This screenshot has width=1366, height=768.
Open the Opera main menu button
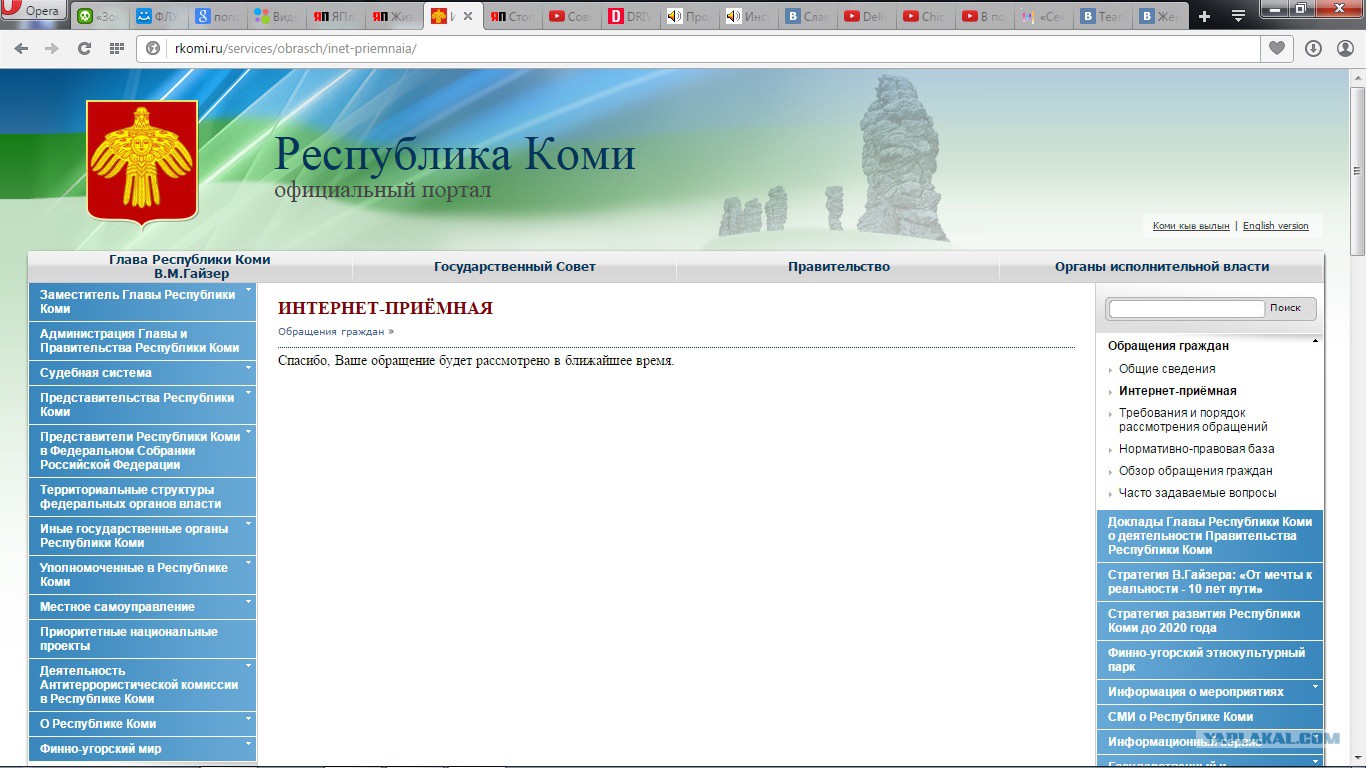coord(33,12)
